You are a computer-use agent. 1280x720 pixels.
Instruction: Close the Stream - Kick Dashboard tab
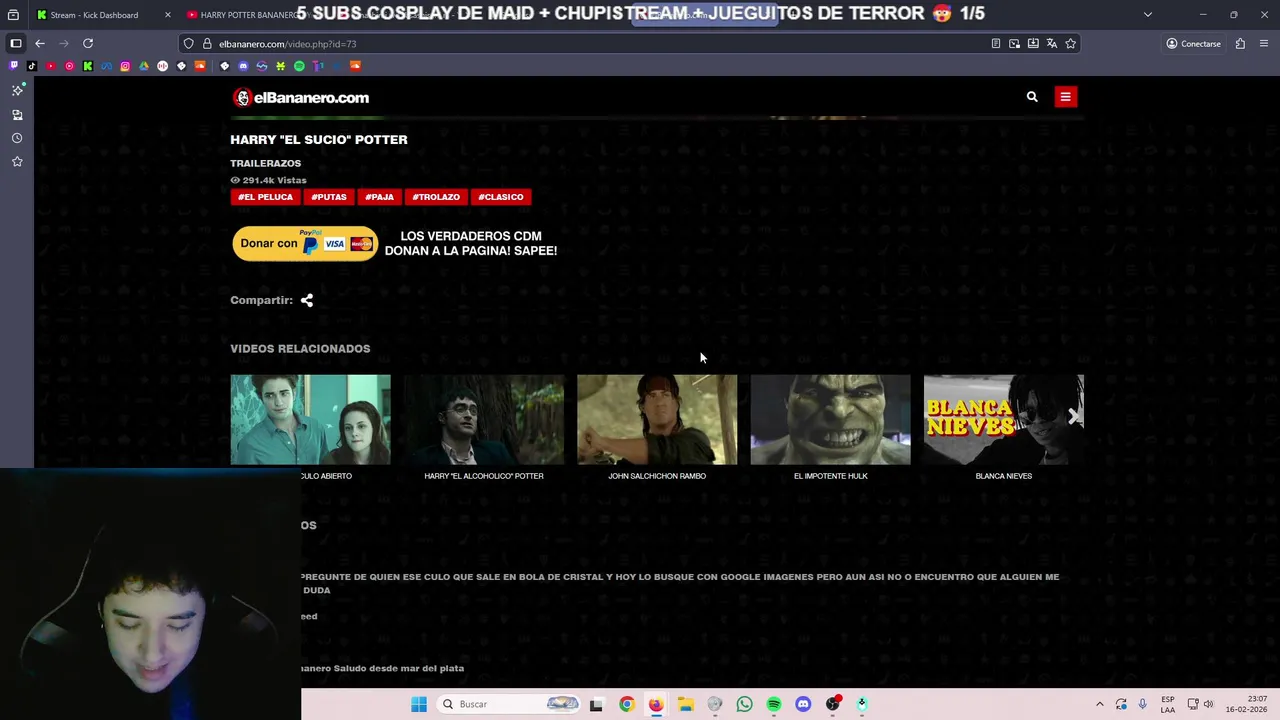click(x=167, y=15)
